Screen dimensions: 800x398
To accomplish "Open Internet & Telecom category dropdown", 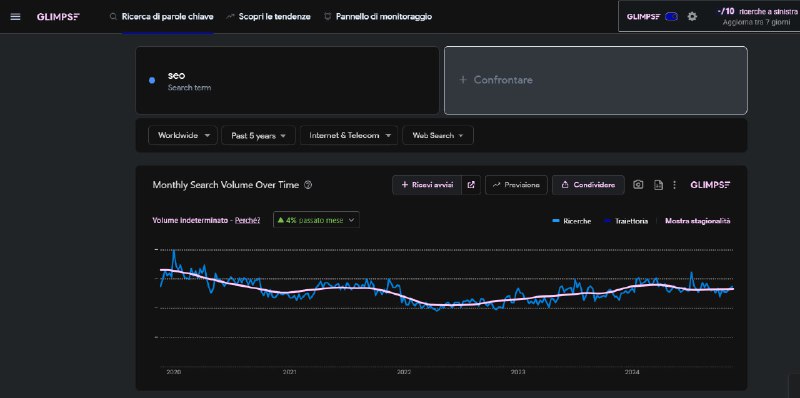I will (349, 136).
